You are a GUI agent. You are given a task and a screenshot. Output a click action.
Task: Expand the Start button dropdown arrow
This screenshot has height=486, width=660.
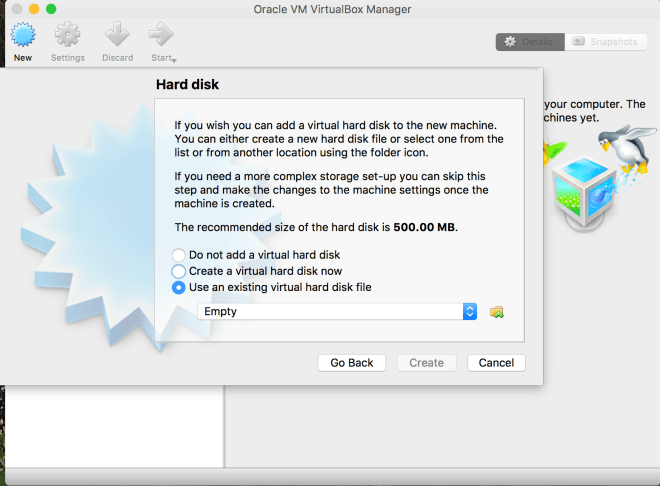(x=172, y=60)
